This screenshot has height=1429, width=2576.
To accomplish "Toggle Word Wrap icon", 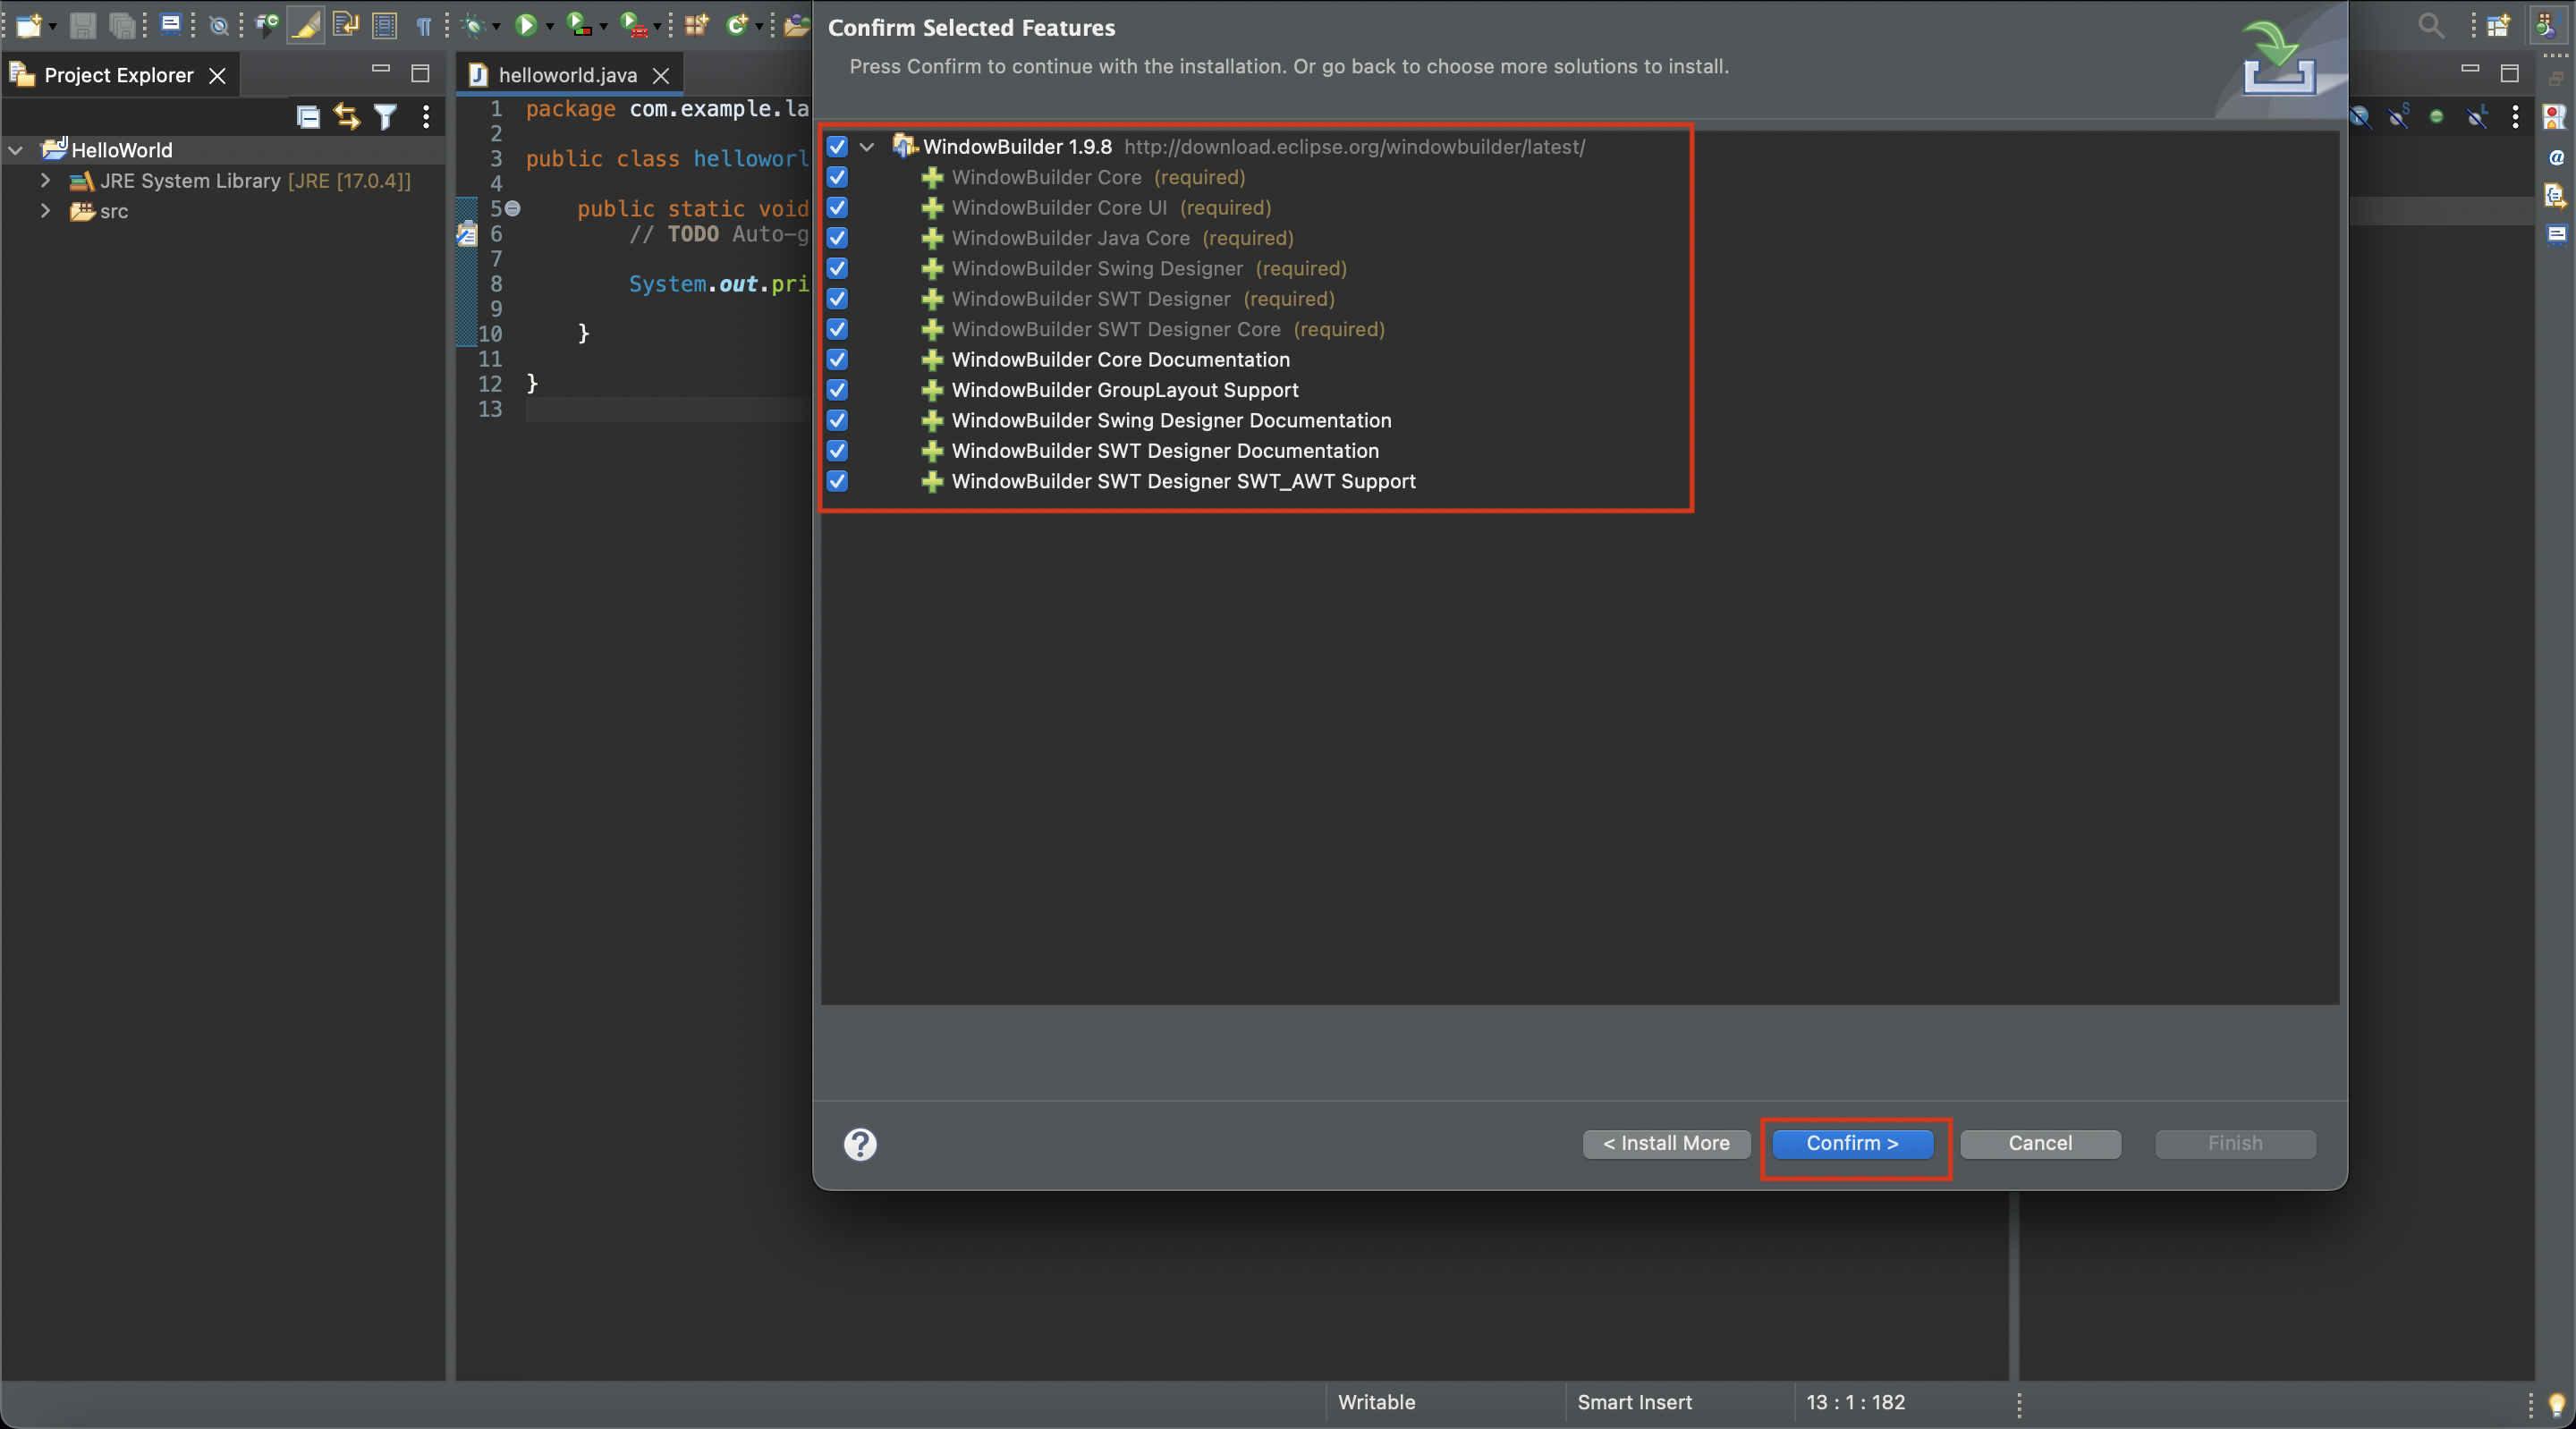I will pyautogui.click(x=345, y=25).
